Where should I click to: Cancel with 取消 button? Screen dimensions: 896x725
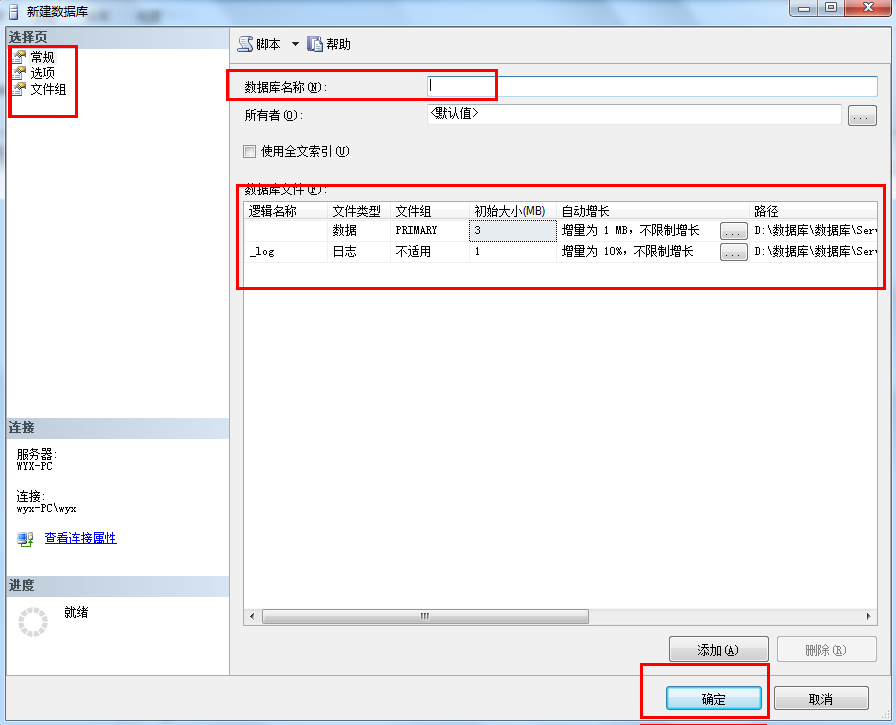(x=821, y=699)
